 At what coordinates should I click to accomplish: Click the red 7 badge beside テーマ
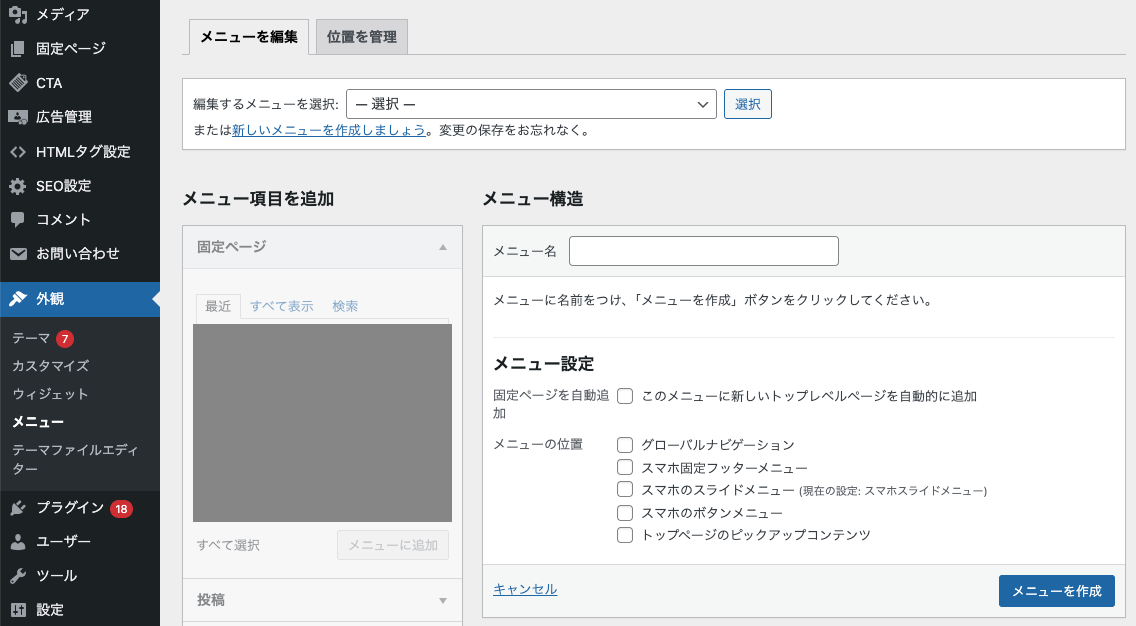coord(65,338)
